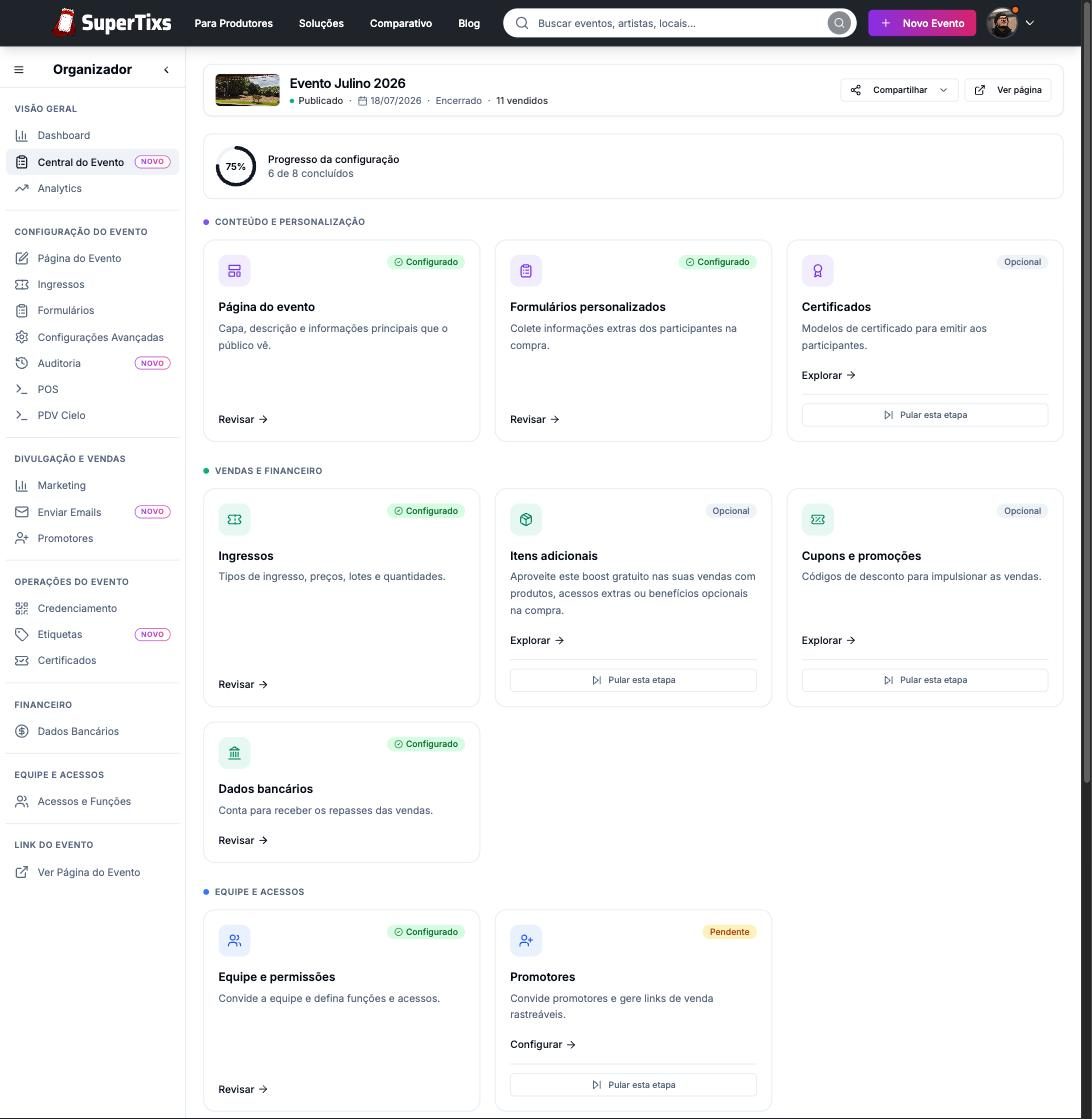
Task: Click the POS terminal icon in sidebar
Action: tap(22, 389)
